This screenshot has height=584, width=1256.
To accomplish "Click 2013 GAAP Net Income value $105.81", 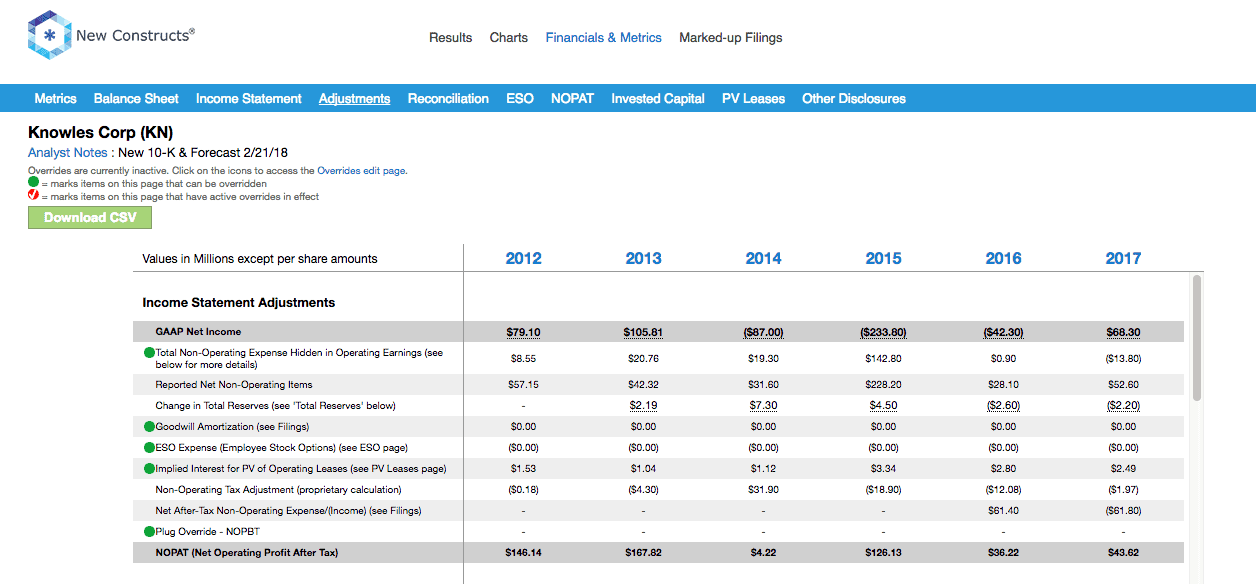I will 643,332.
